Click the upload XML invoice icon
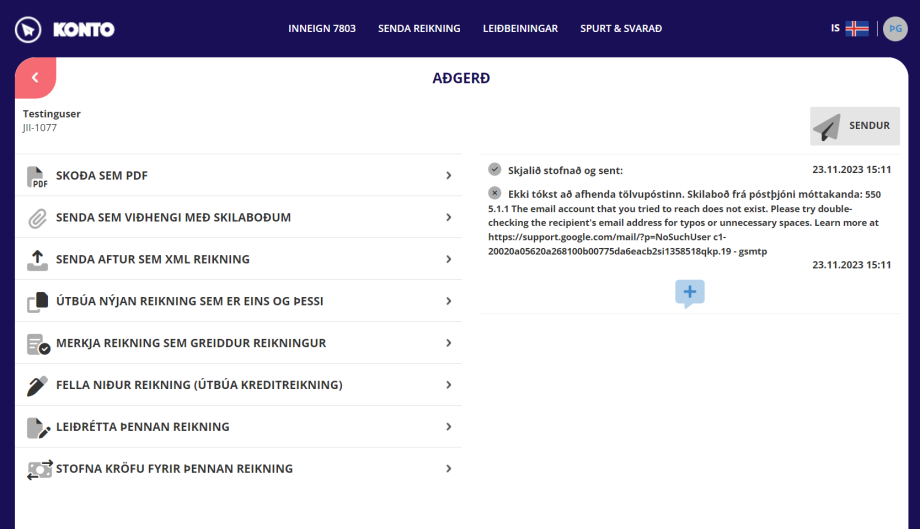920x529 pixels. tap(38, 260)
